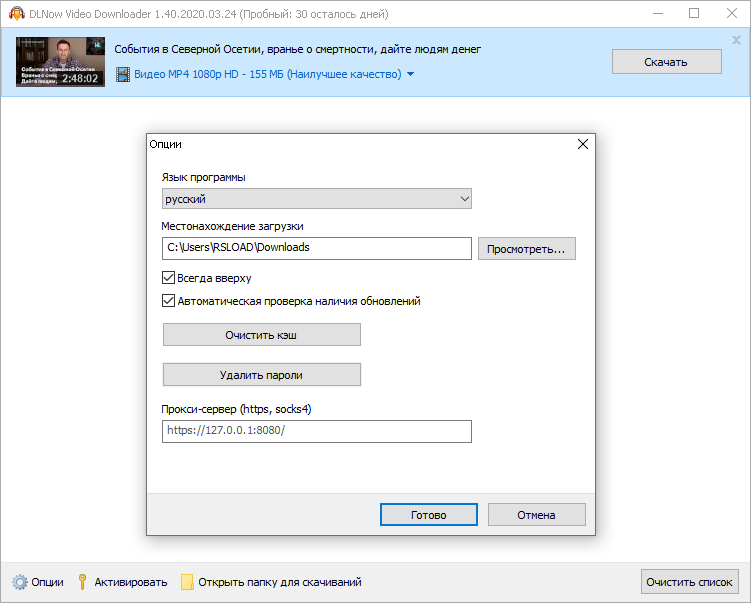Maximize the DLNow window

point(694,13)
